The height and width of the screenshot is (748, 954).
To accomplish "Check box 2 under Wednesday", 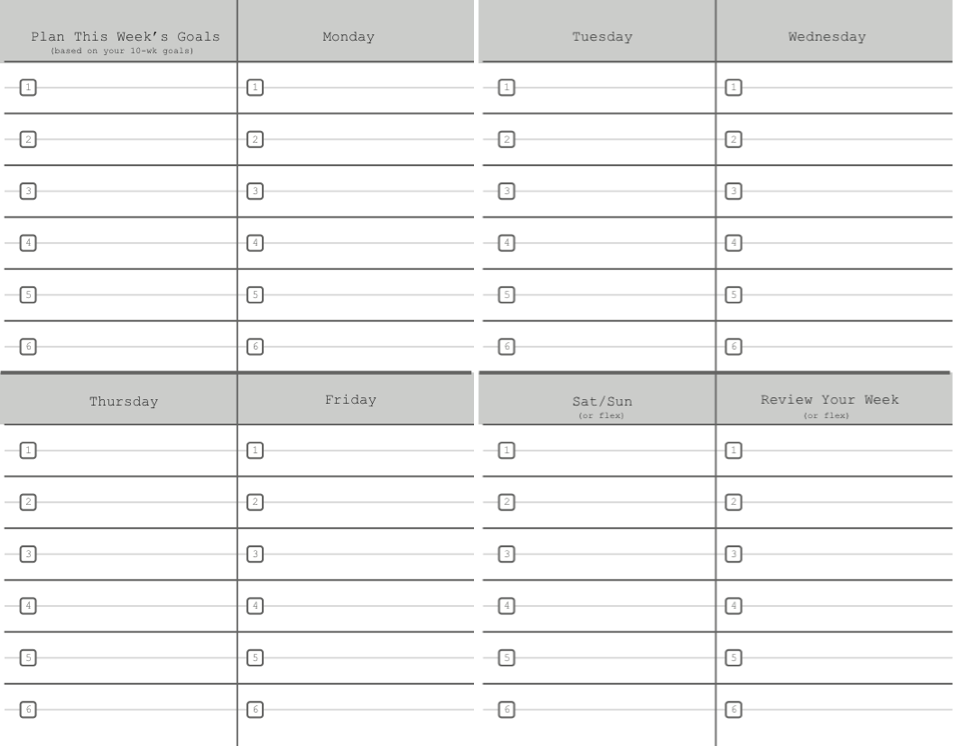I will [733, 139].
